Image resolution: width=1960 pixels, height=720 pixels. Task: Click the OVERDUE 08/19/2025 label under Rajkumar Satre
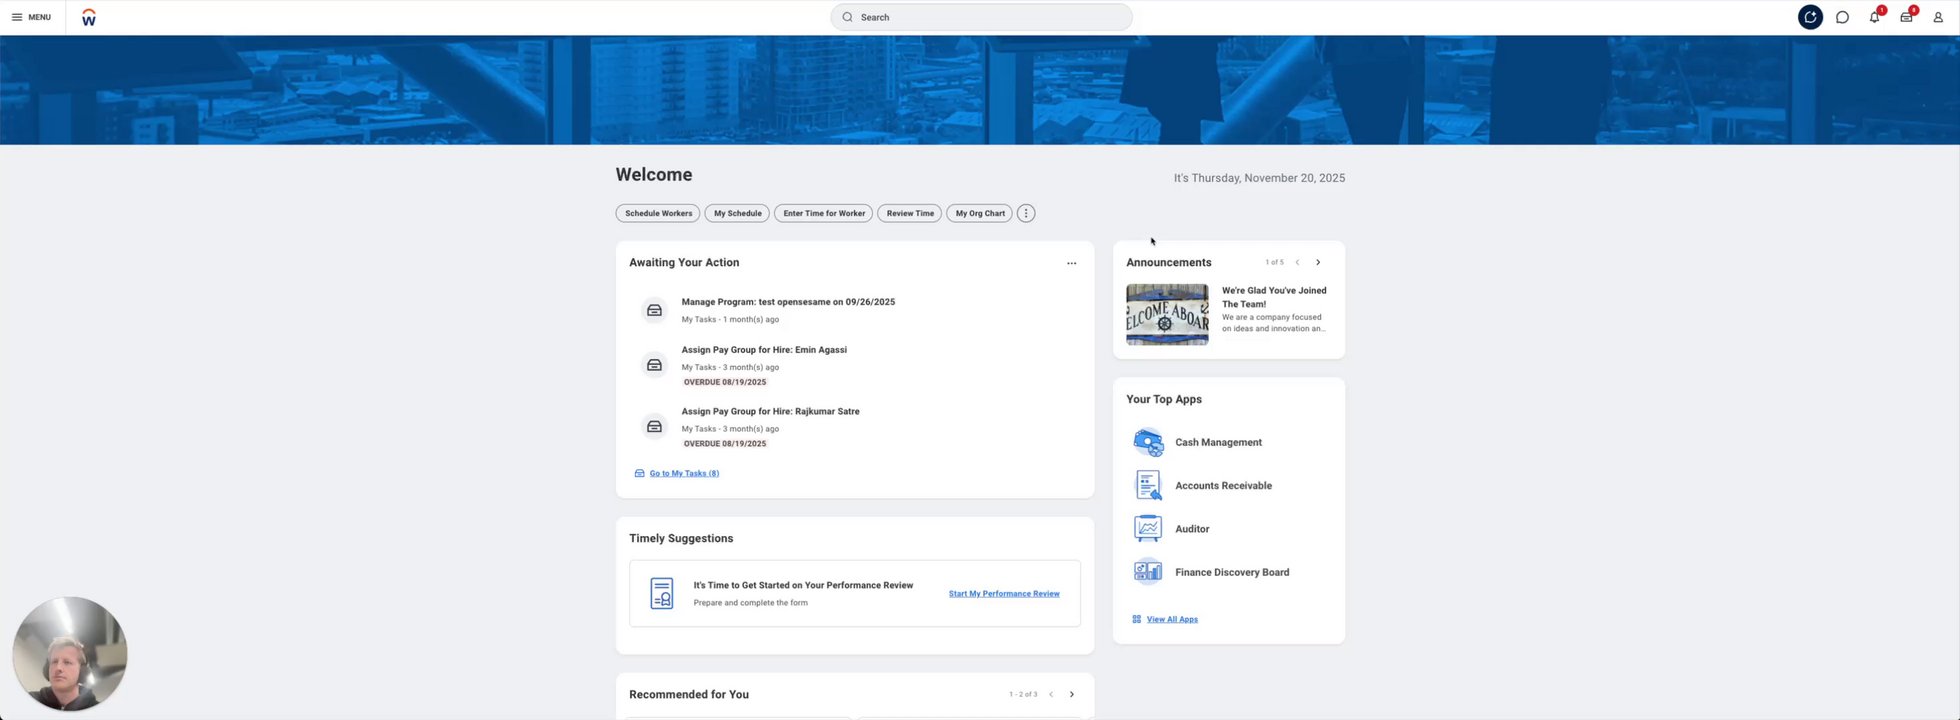725,444
